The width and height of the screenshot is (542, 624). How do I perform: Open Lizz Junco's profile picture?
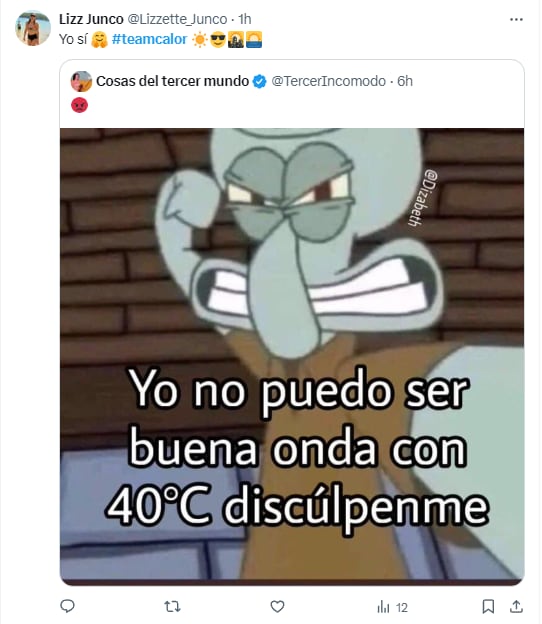[33, 29]
